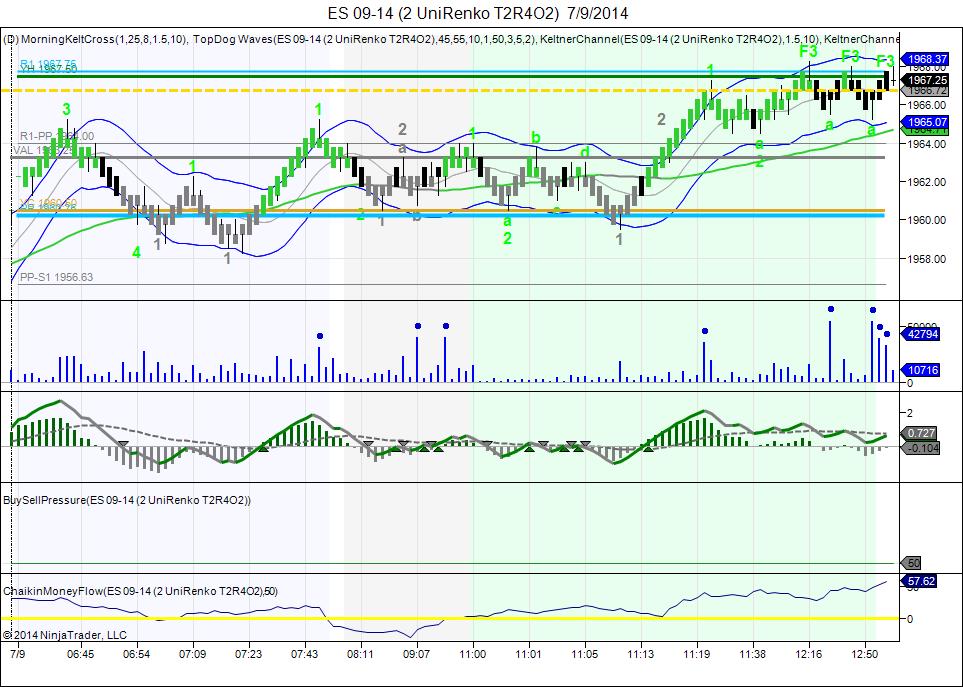
Task: Click the -0.104 oscillator value marker
Action: coord(919,448)
